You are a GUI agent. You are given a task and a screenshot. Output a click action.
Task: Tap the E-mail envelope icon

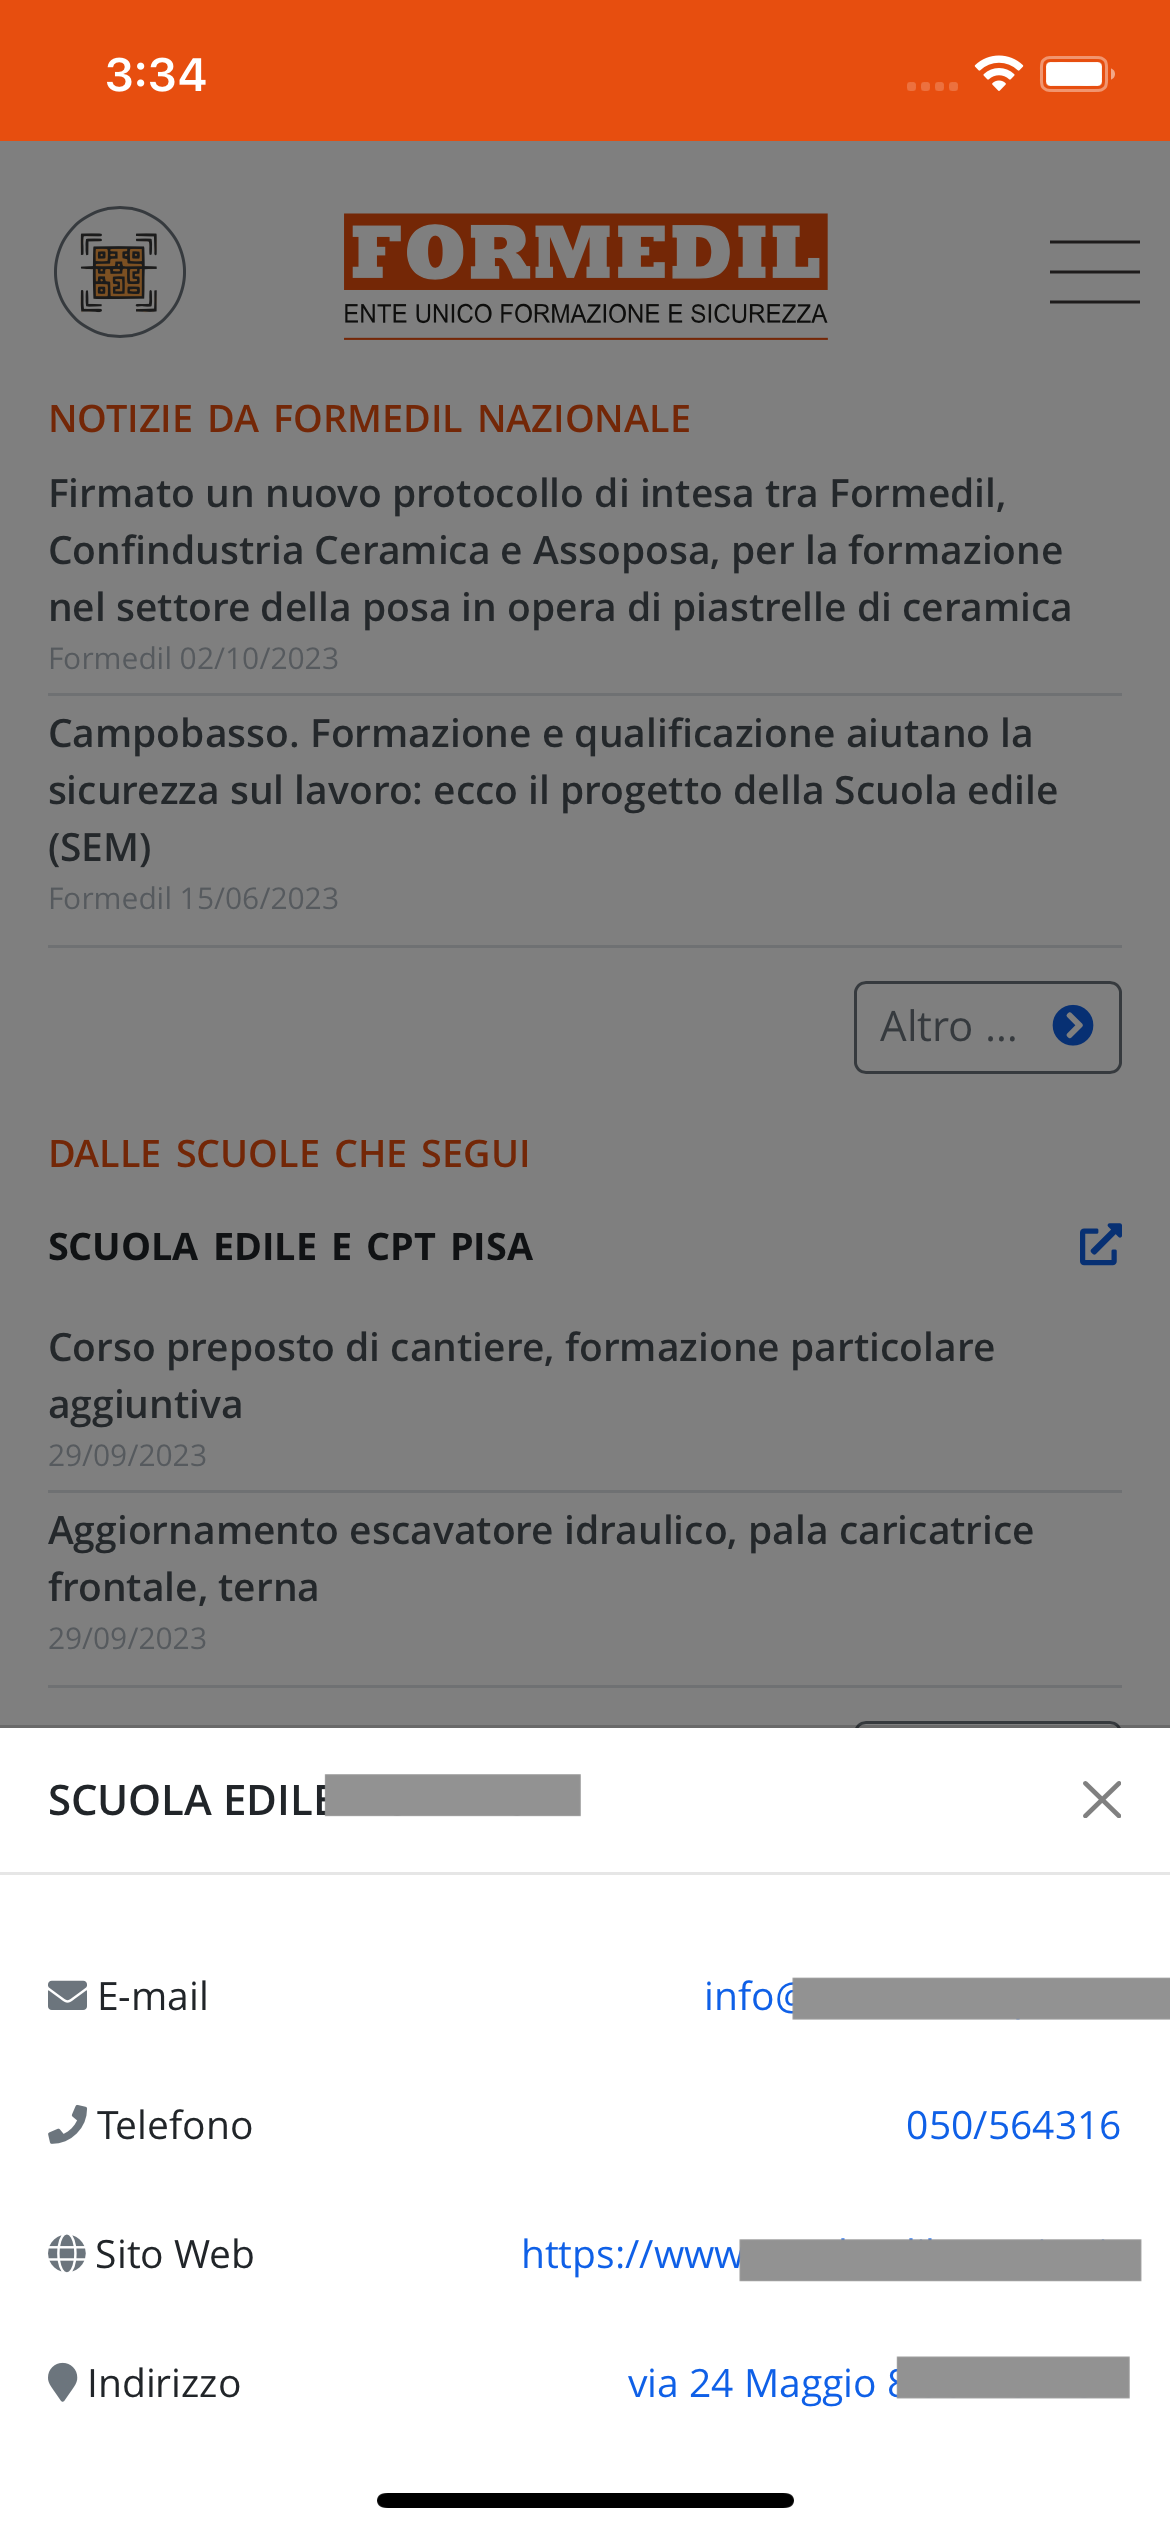(68, 1996)
